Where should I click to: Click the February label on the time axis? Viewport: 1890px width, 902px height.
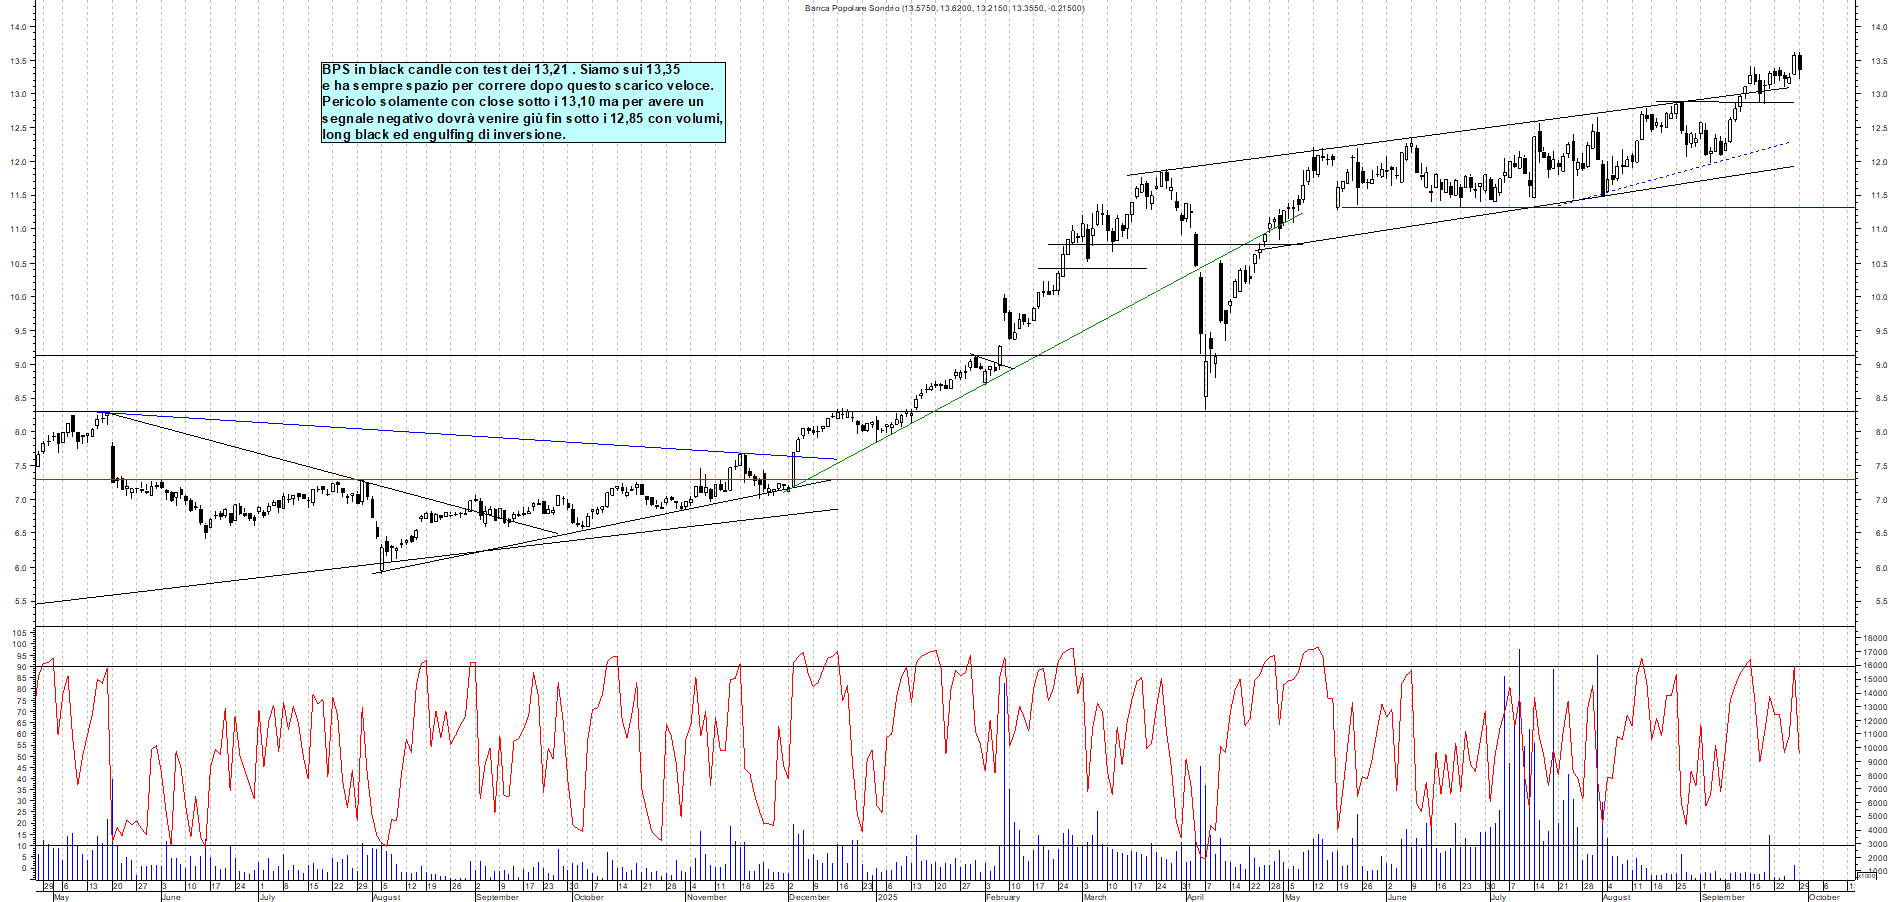1002,897
